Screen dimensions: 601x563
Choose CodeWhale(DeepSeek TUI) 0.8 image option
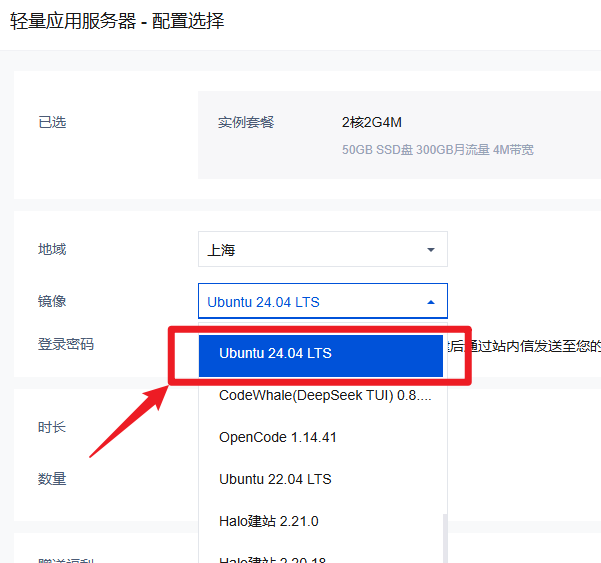[x=323, y=396]
